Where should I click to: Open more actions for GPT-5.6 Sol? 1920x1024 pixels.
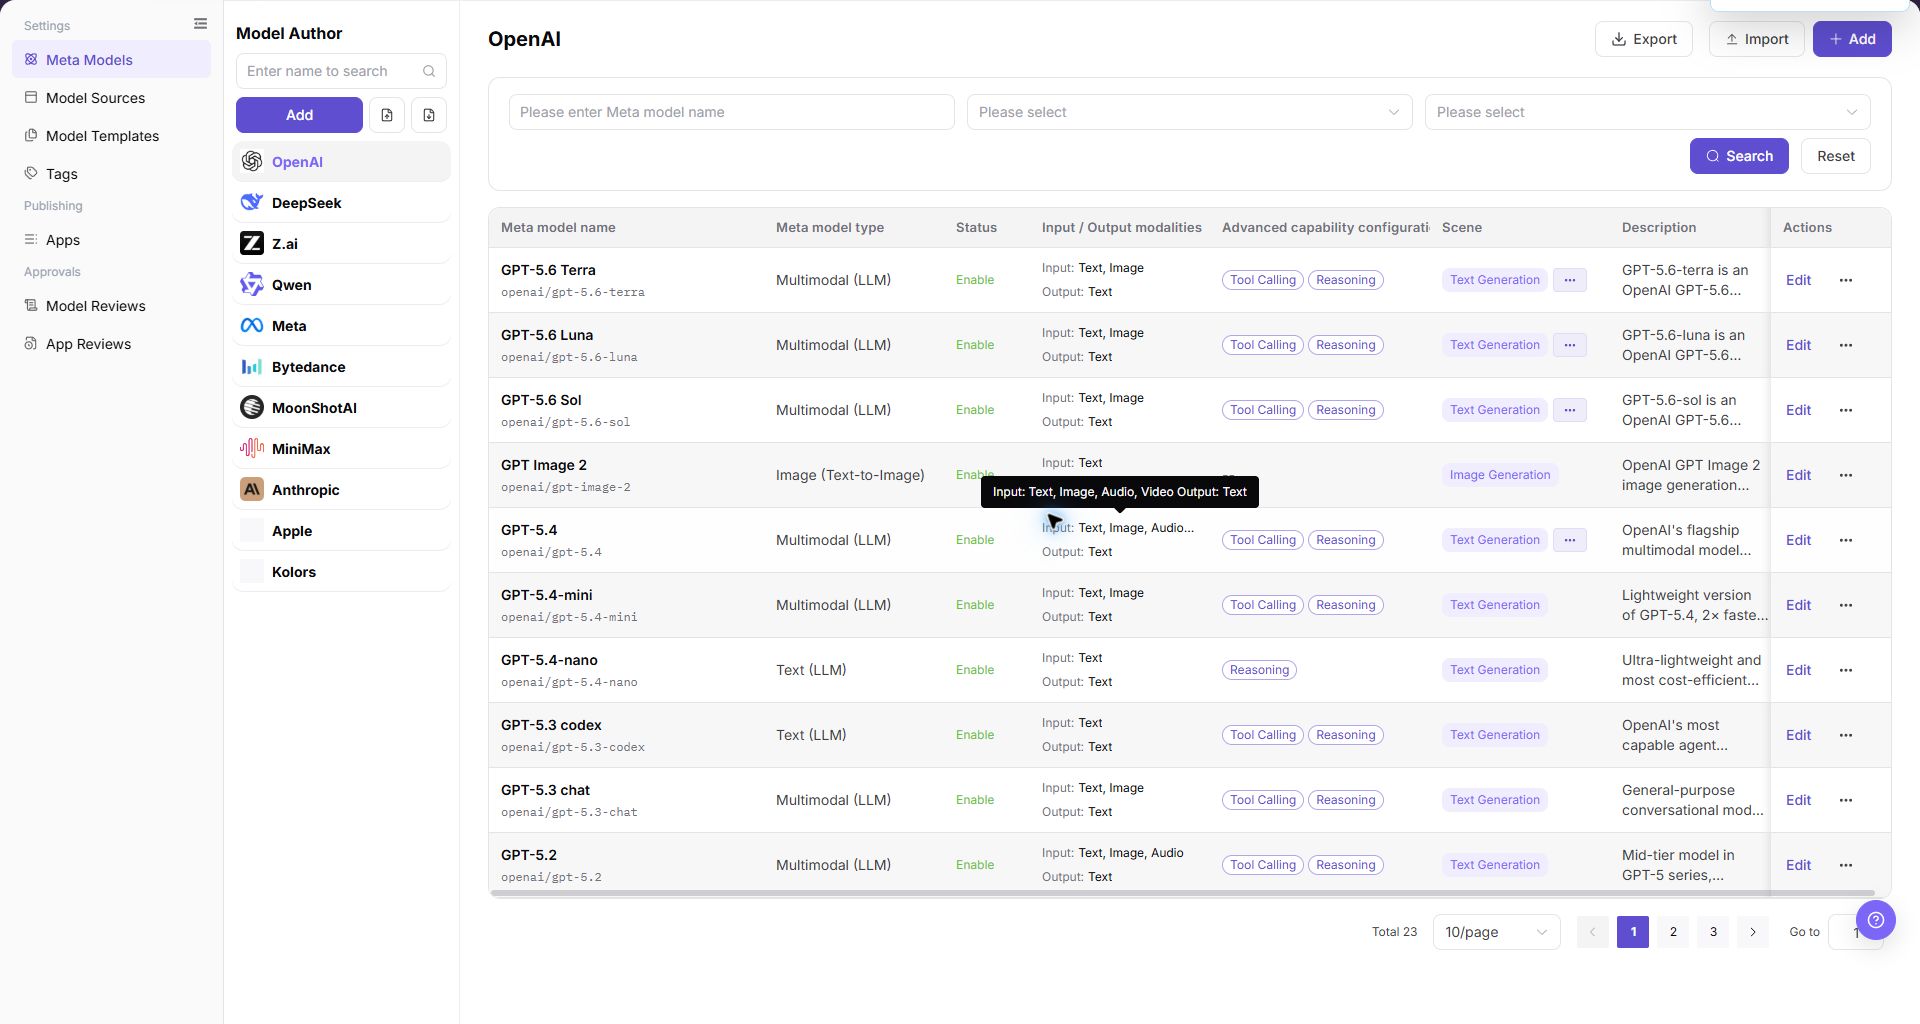(1846, 410)
